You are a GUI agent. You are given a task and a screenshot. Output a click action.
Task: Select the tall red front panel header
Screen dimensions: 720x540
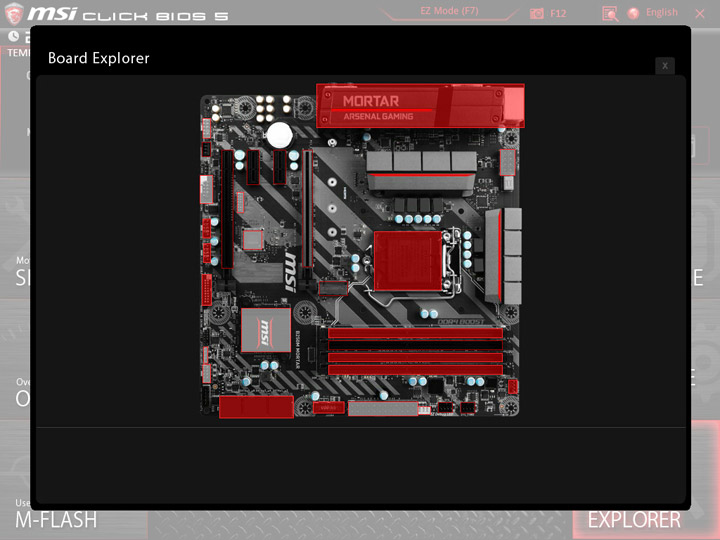207,290
